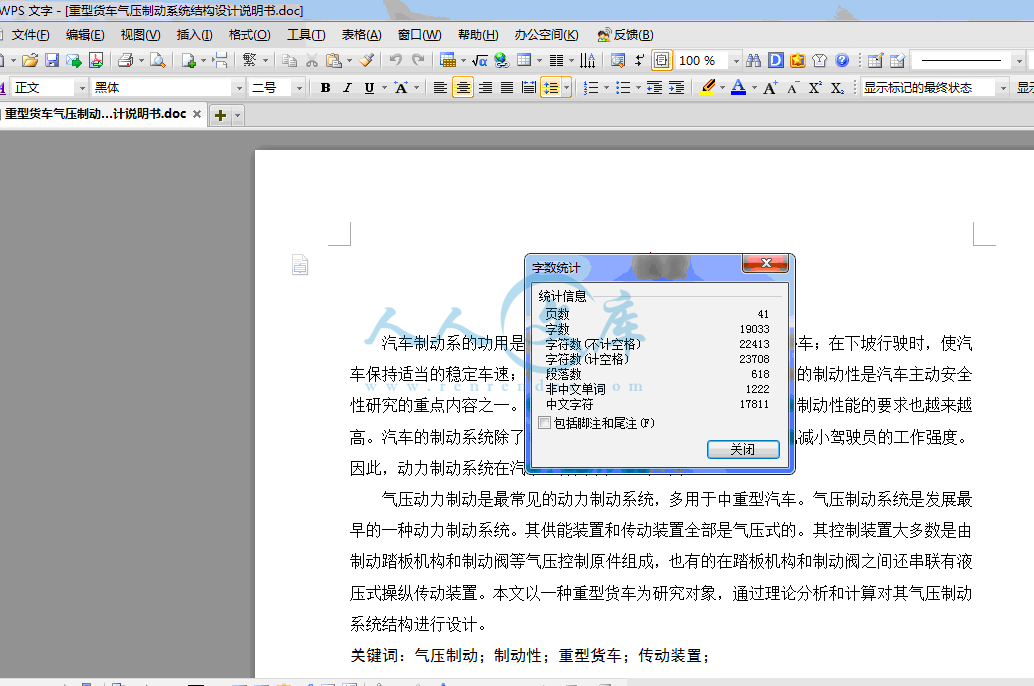The width and height of the screenshot is (1034, 686).
Task: Click numbered list button
Action: 591,88
